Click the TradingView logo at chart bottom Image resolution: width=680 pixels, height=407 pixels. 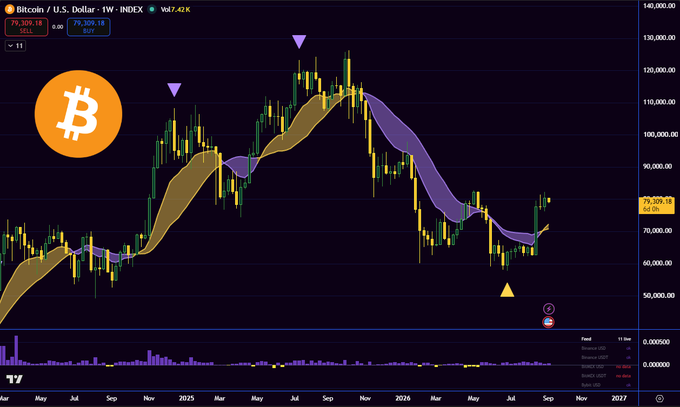(x=14, y=379)
